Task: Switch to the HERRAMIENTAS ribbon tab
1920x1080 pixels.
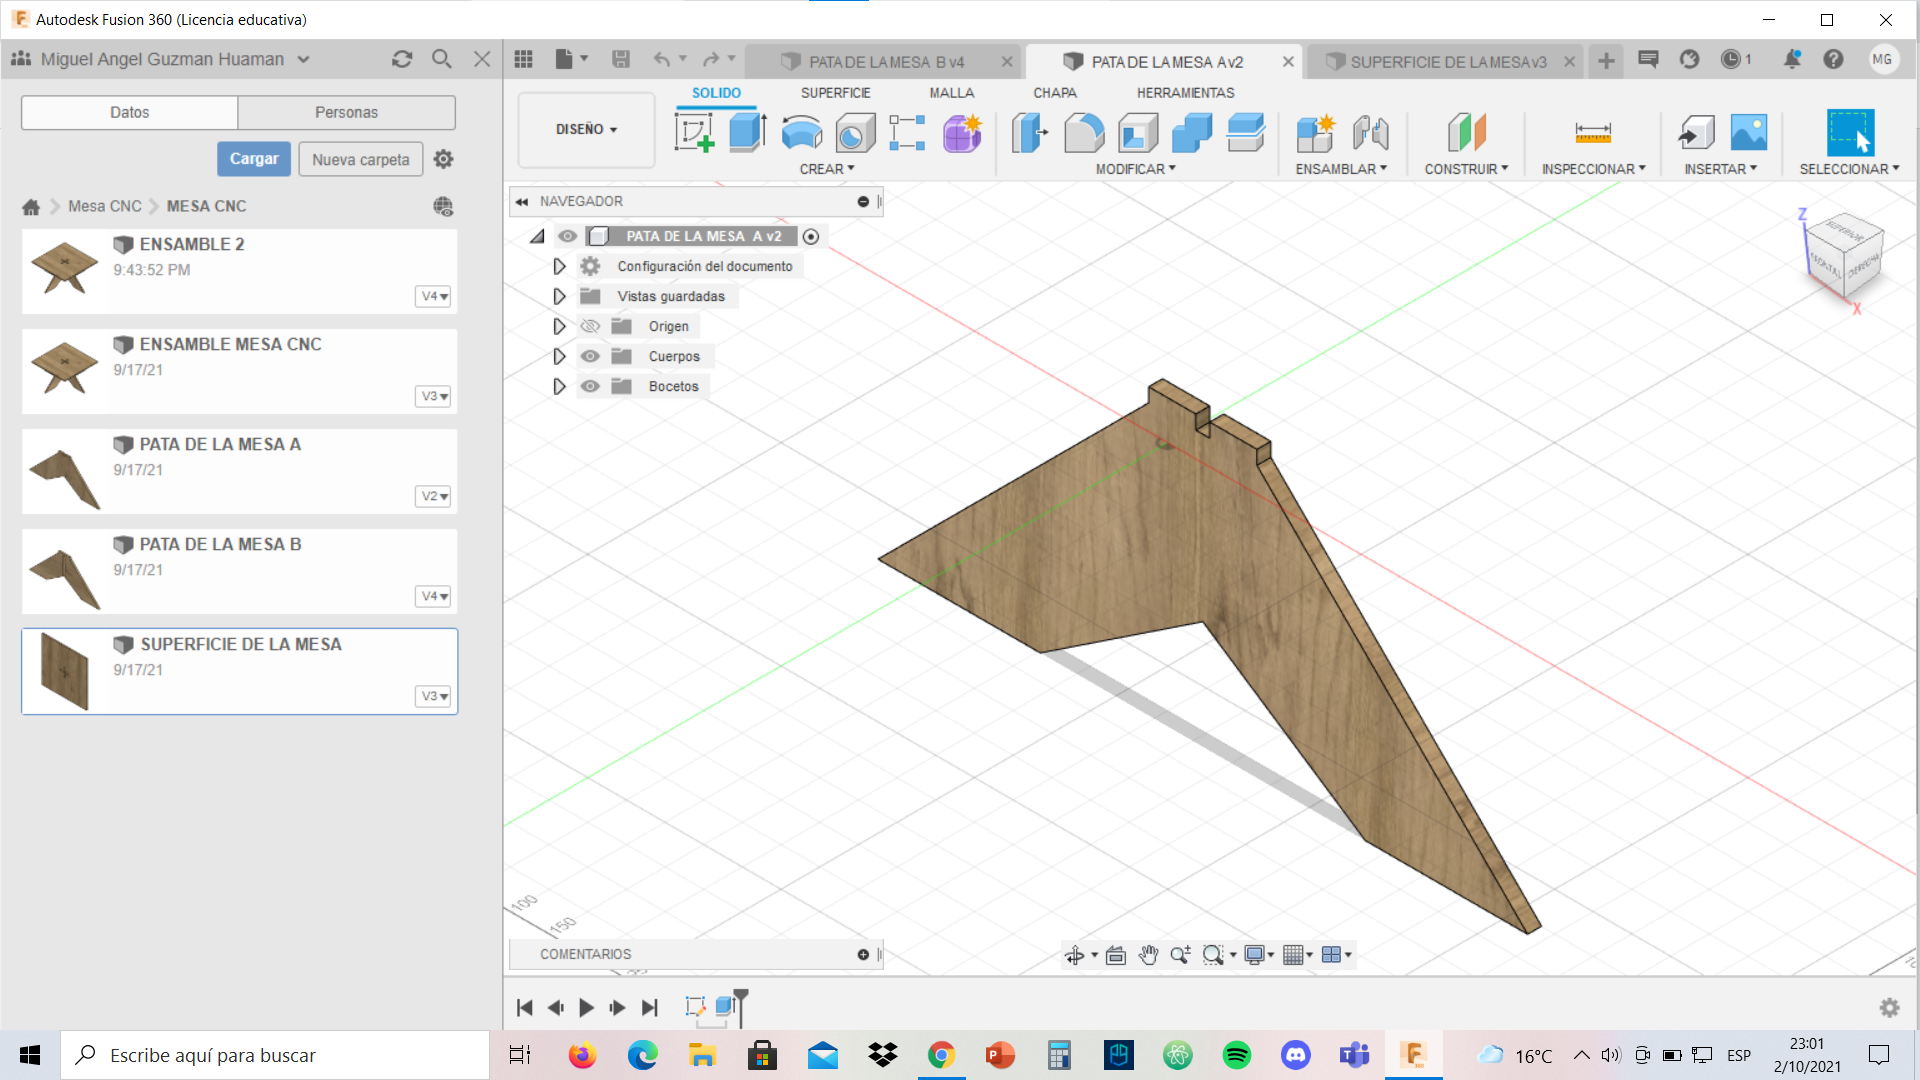Action: 1185,93
